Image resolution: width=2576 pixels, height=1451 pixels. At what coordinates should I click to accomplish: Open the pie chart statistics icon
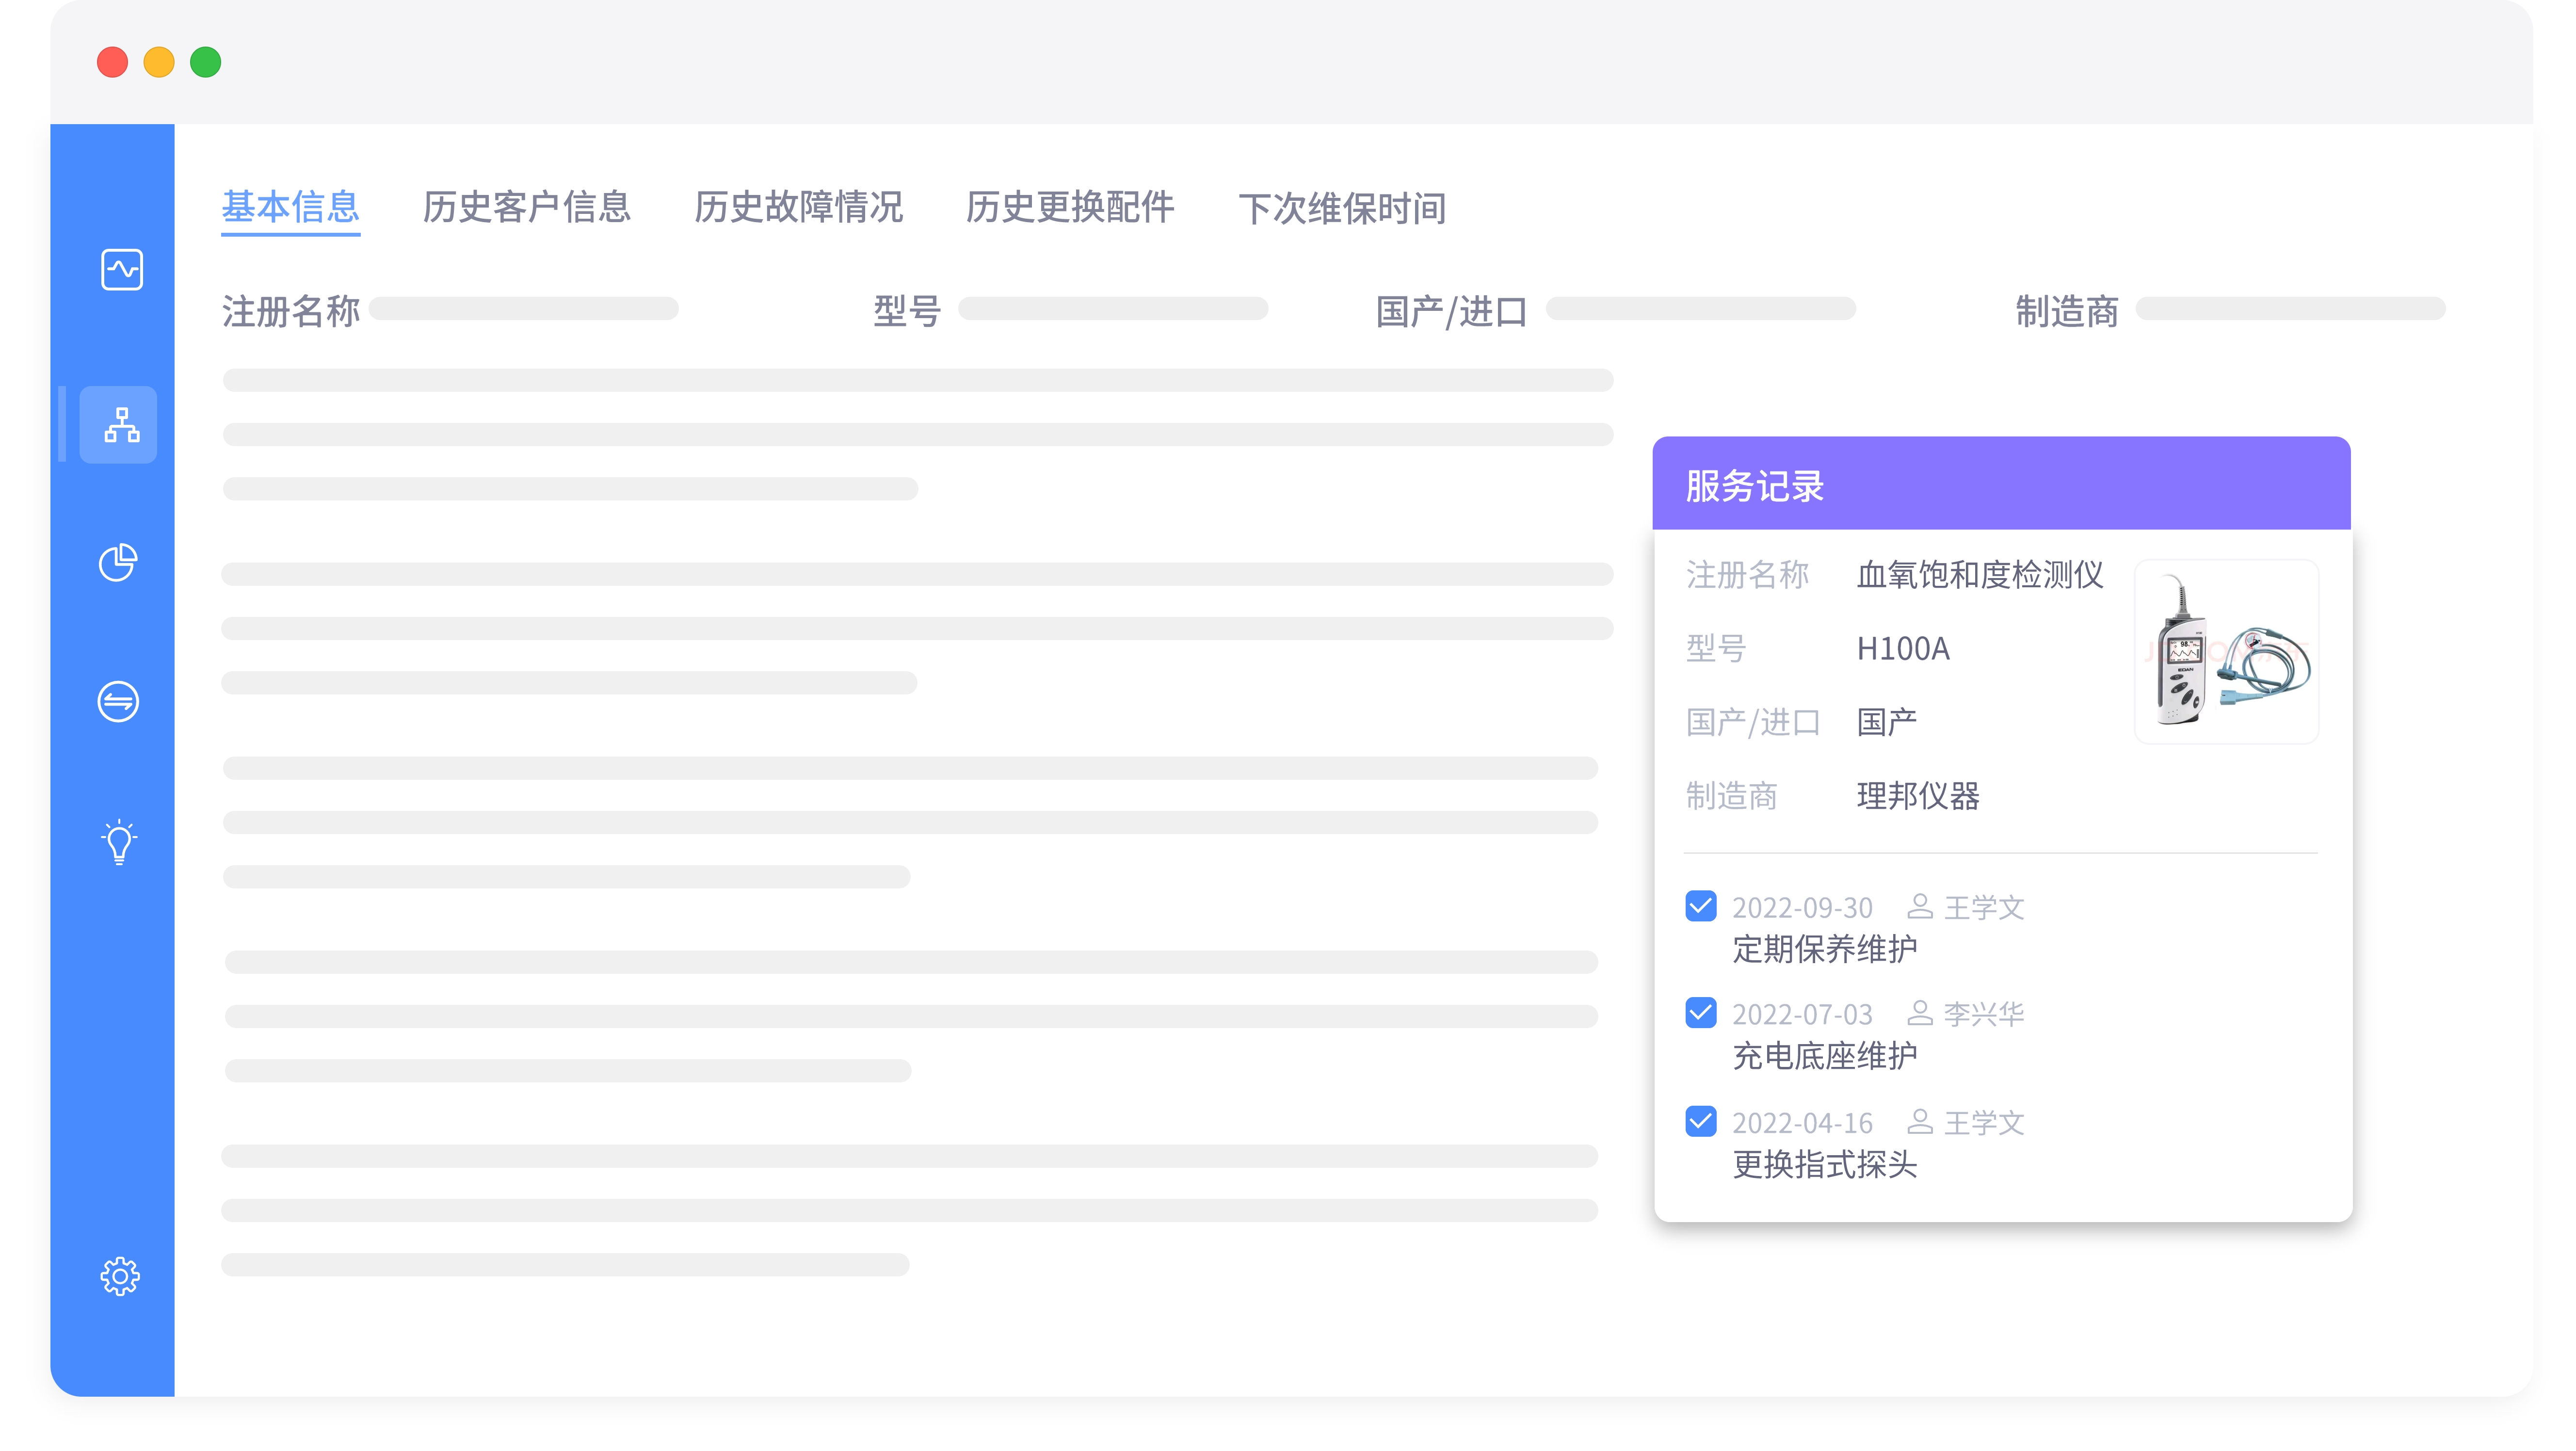pyautogui.click(x=118, y=562)
